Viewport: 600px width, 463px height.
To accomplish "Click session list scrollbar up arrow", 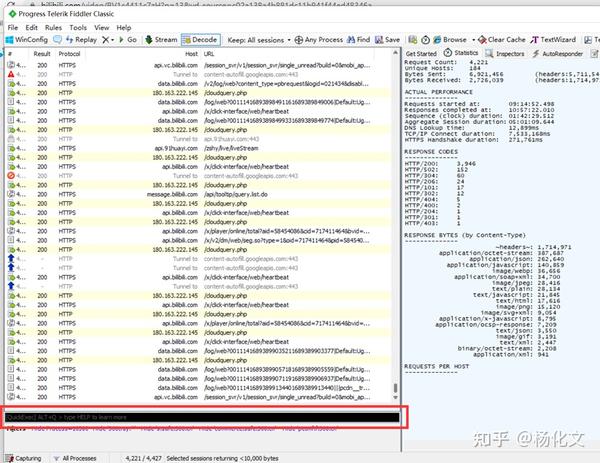I will coord(396,52).
